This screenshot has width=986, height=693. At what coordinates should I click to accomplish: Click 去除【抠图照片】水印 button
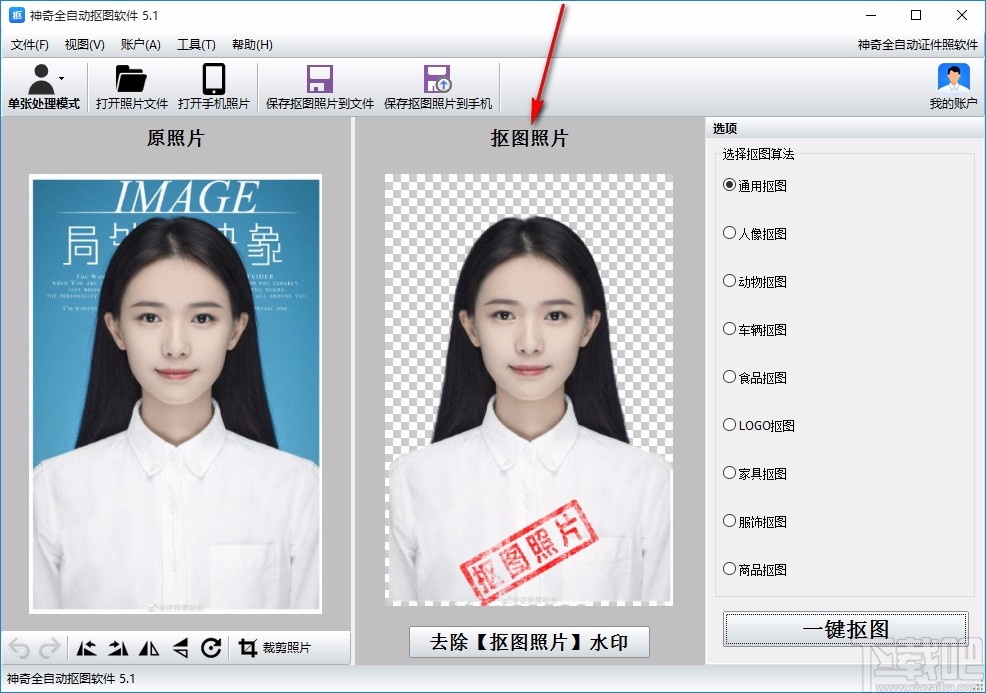[x=528, y=642]
